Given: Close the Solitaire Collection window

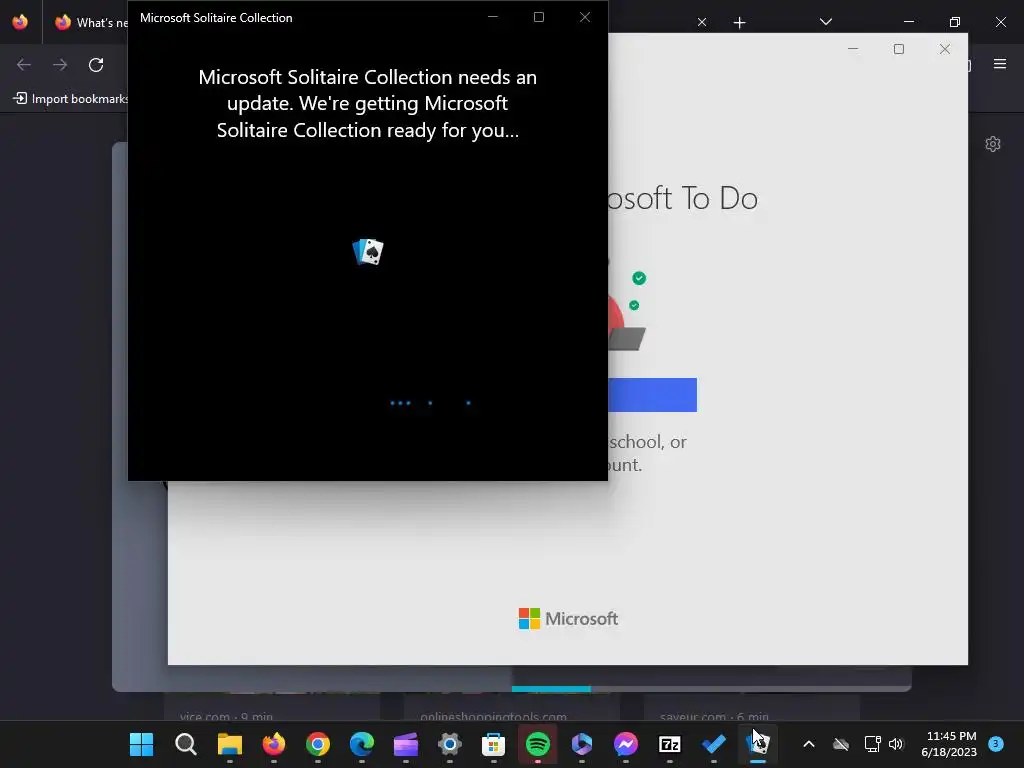Looking at the screenshot, I should tap(584, 17).
